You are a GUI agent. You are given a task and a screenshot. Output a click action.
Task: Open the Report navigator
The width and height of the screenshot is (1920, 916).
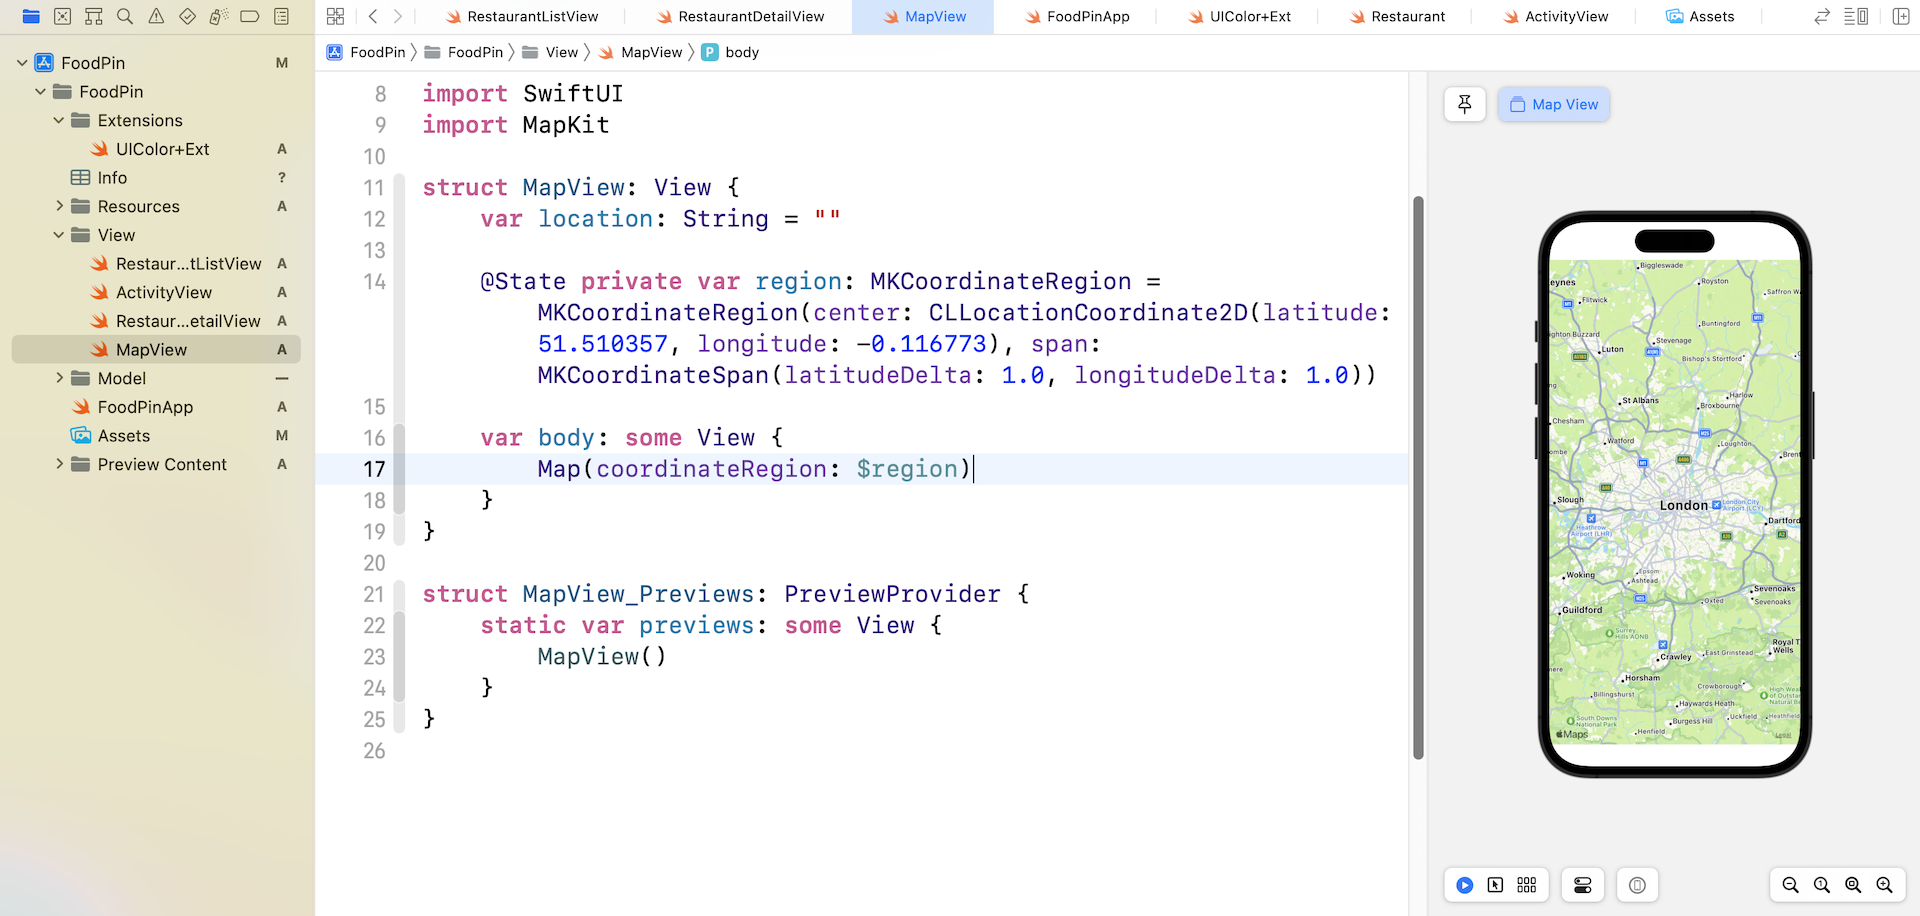tap(282, 16)
